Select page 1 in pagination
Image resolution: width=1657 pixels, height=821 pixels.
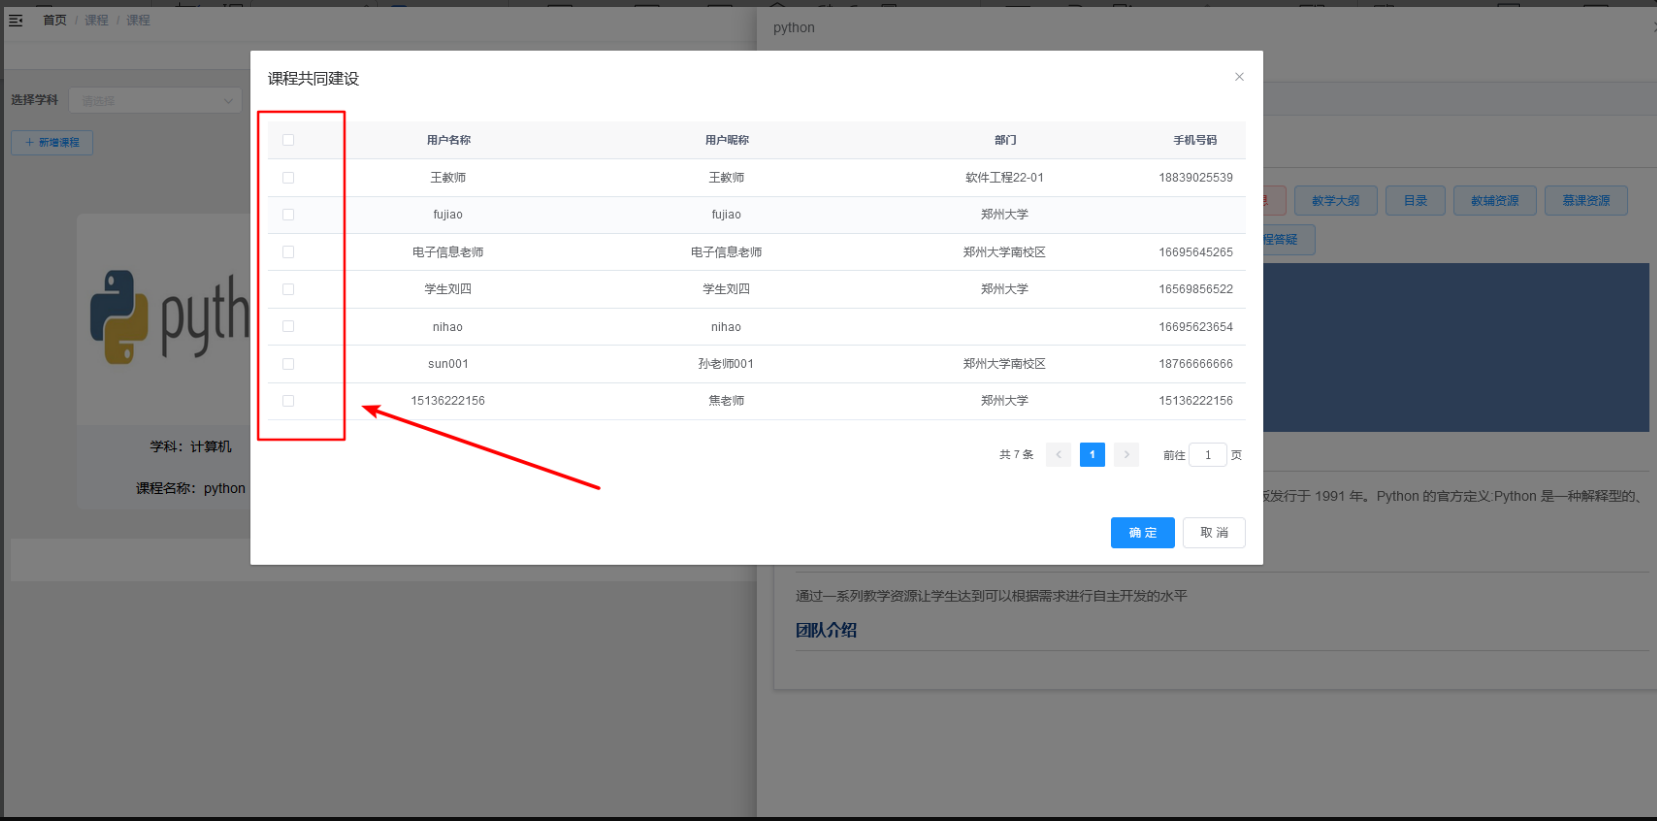pyautogui.click(x=1092, y=455)
